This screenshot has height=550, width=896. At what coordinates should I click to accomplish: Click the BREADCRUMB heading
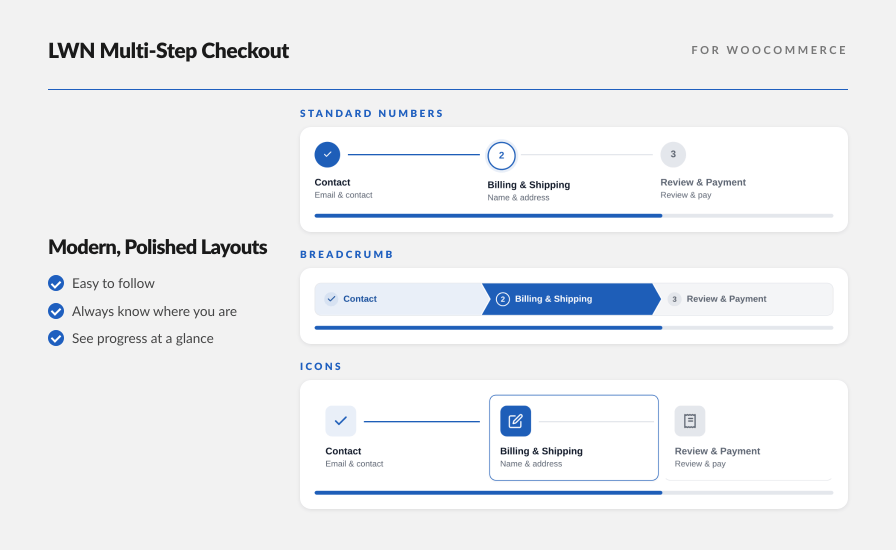click(x=346, y=254)
